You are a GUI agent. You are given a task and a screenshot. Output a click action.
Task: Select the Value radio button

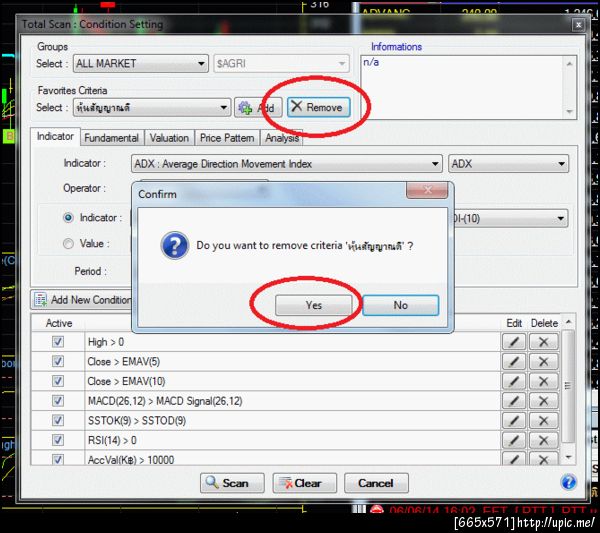[68, 244]
